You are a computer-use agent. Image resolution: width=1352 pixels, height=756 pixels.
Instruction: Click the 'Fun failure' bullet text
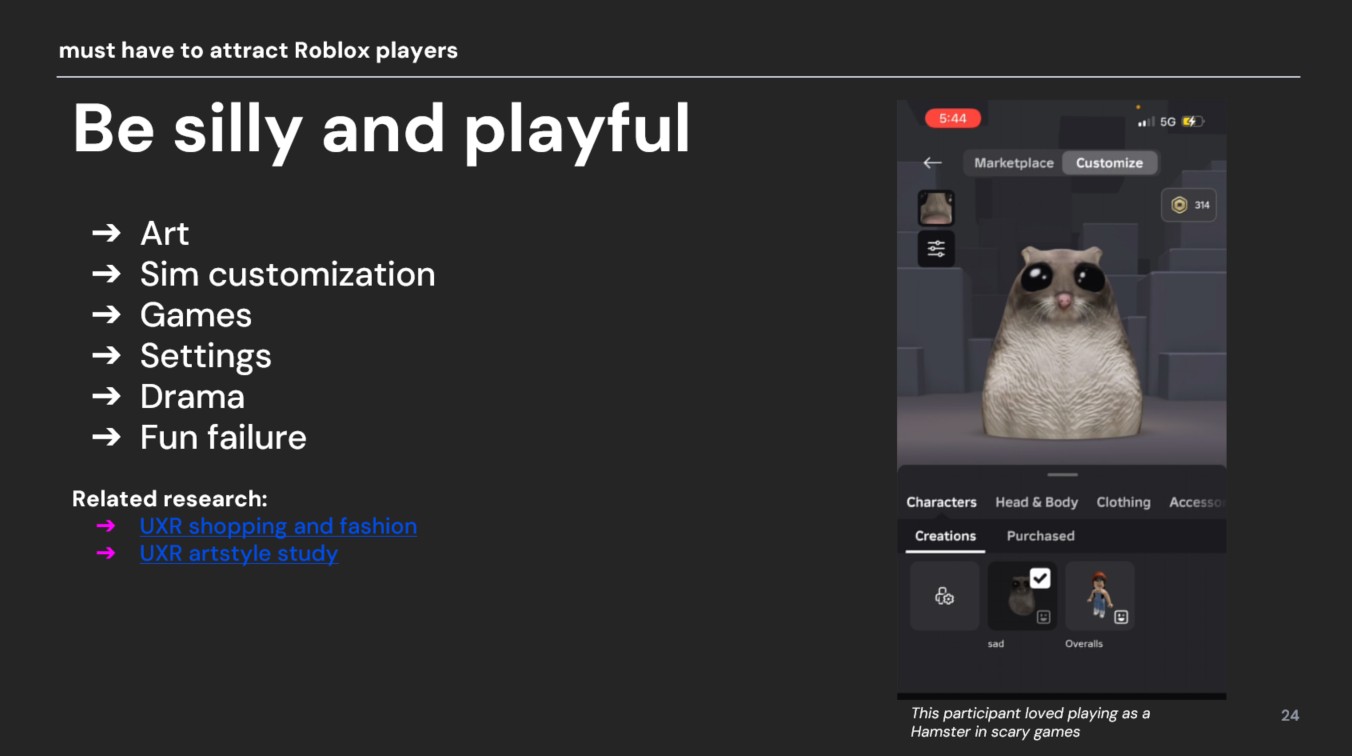click(x=223, y=437)
